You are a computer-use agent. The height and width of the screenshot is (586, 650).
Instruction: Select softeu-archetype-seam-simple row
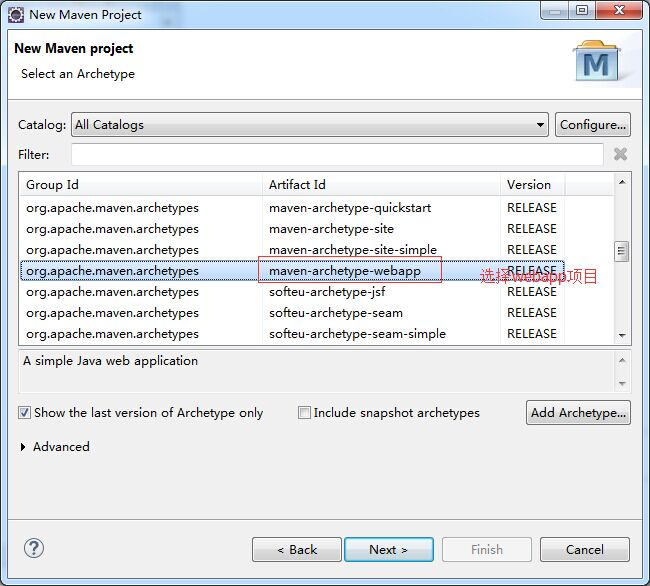coord(292,334)
